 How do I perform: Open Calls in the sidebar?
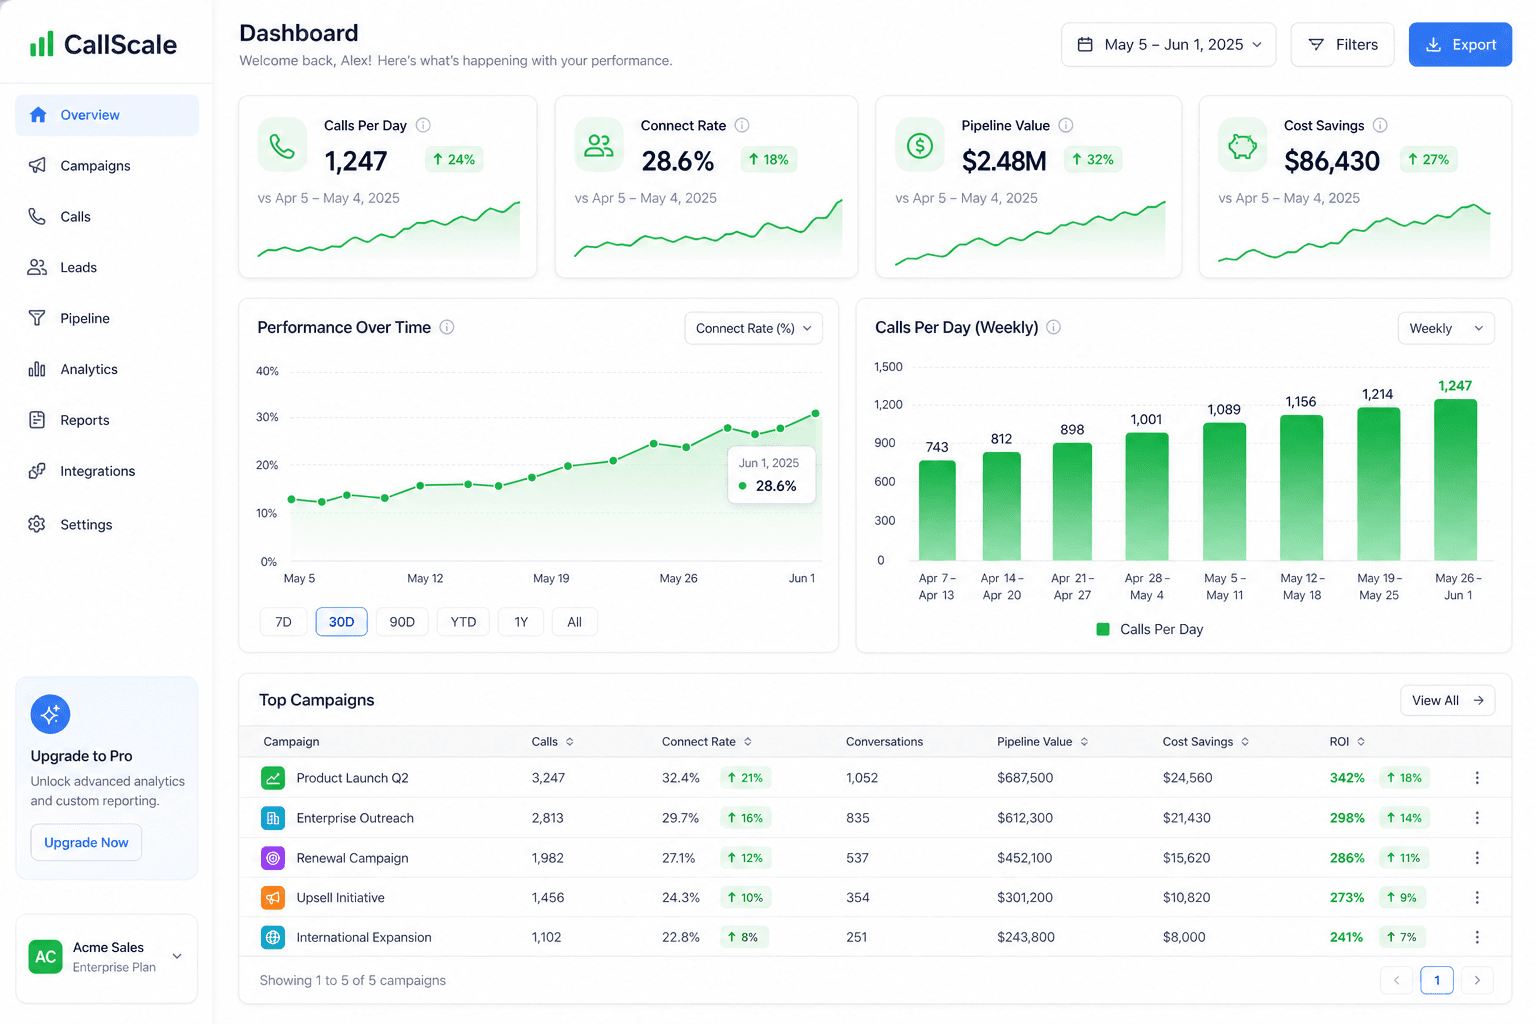[x=107, y=217]
